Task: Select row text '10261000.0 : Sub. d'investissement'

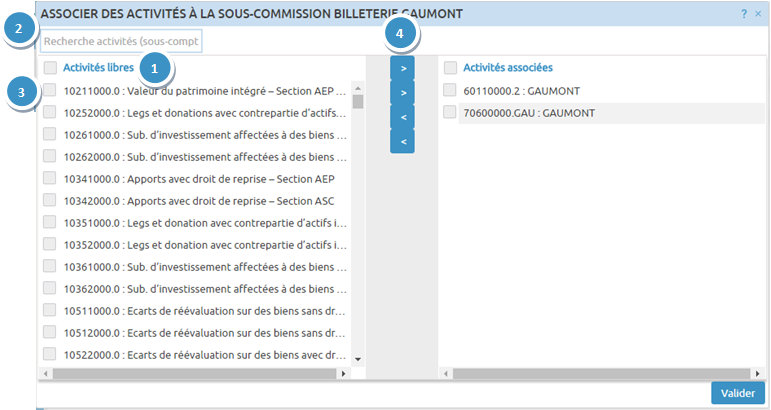Action: 205,135
